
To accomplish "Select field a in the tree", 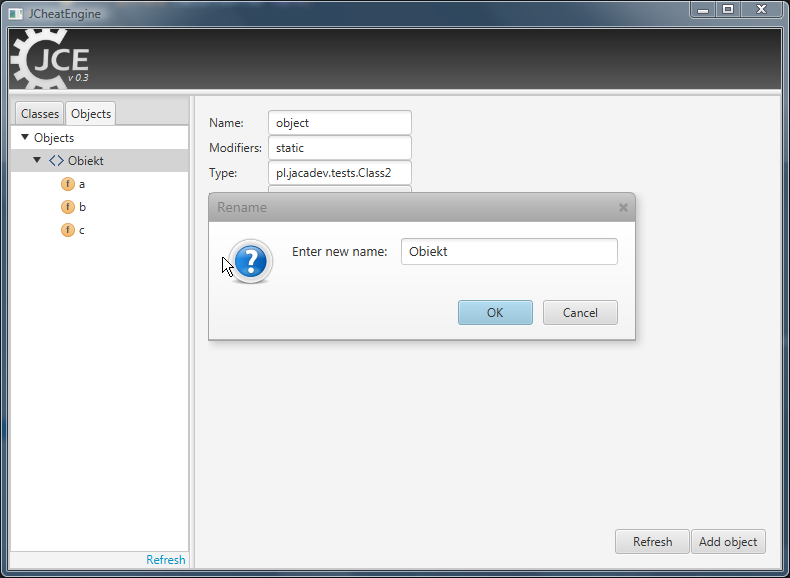I will tap(99, 184).
